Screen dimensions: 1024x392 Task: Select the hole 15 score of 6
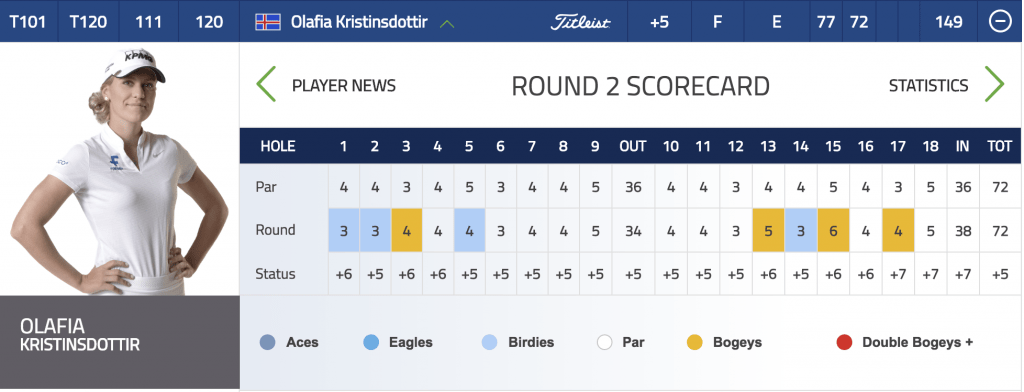click(833, 230)
